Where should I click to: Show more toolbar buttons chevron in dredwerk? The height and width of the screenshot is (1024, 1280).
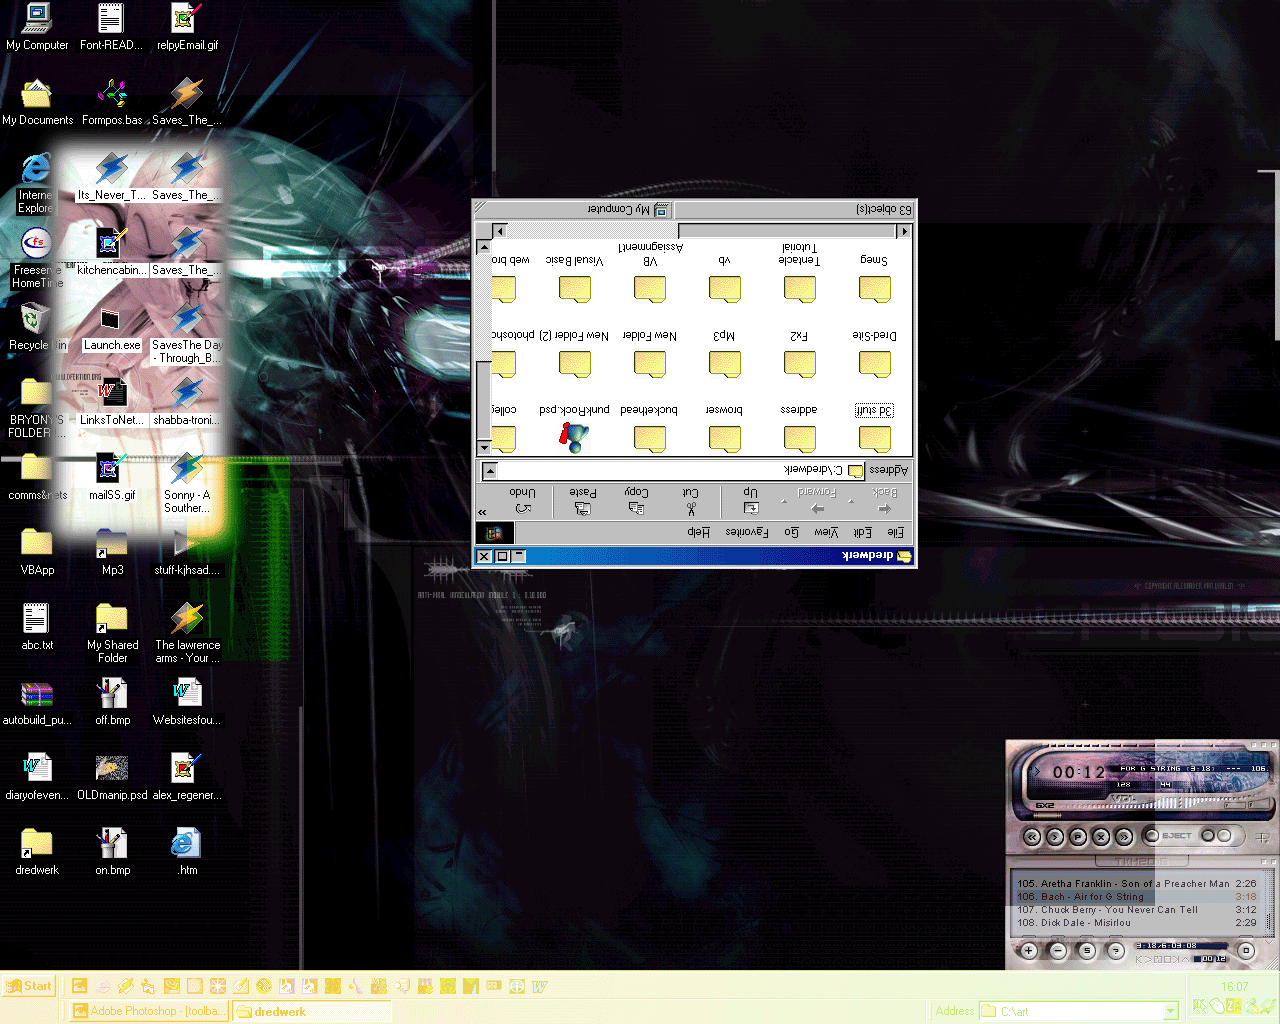pyautogui.click(x=483, y=512)
